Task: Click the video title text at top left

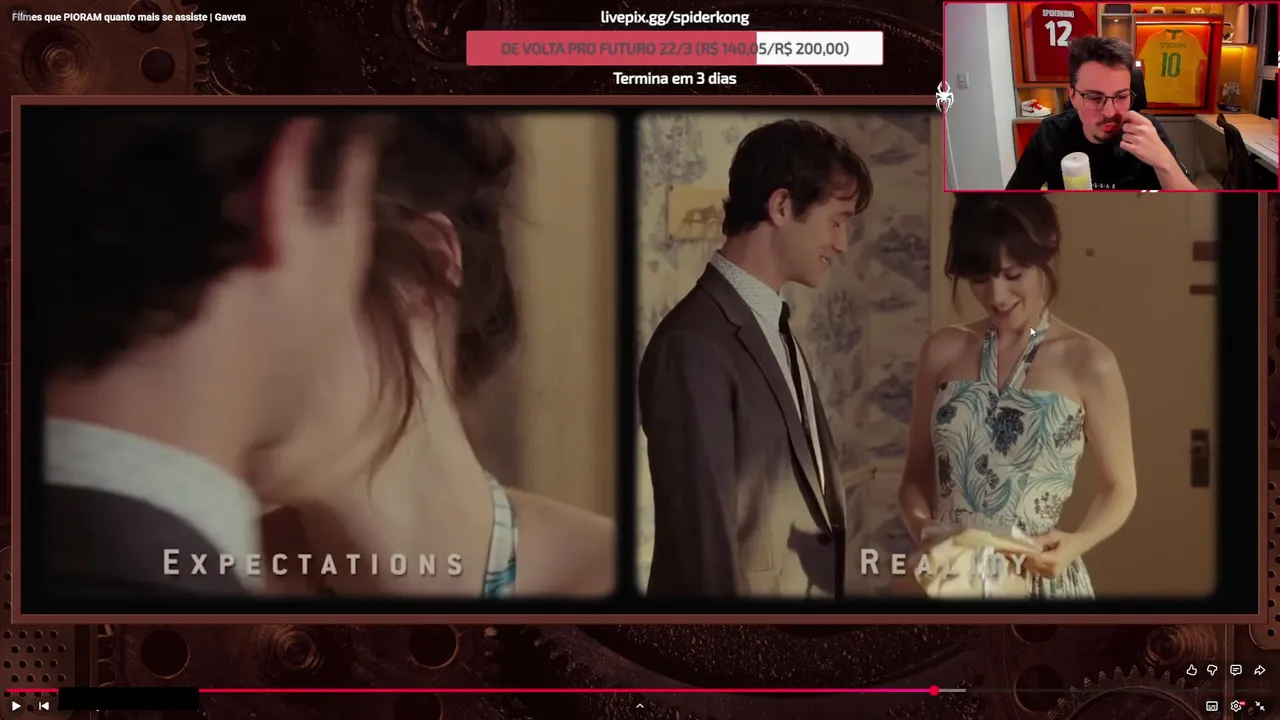Action: (x=129, y=17)
